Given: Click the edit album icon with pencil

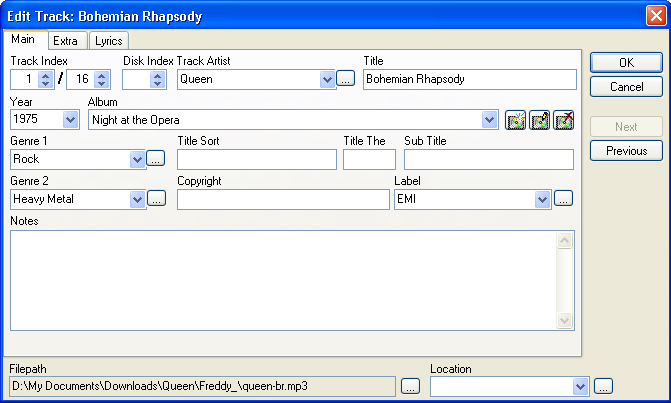Looking at the screenshot, I should pos(539,120).
